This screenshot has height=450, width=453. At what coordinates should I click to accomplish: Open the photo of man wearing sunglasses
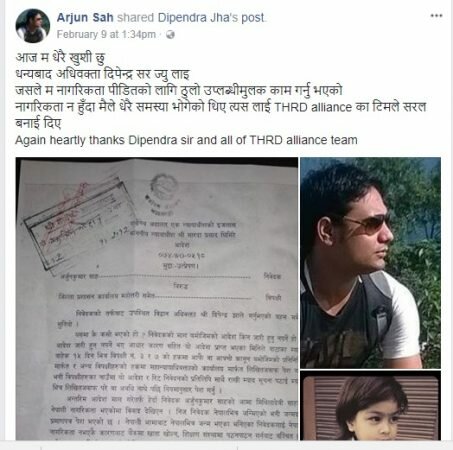[370, 263]
